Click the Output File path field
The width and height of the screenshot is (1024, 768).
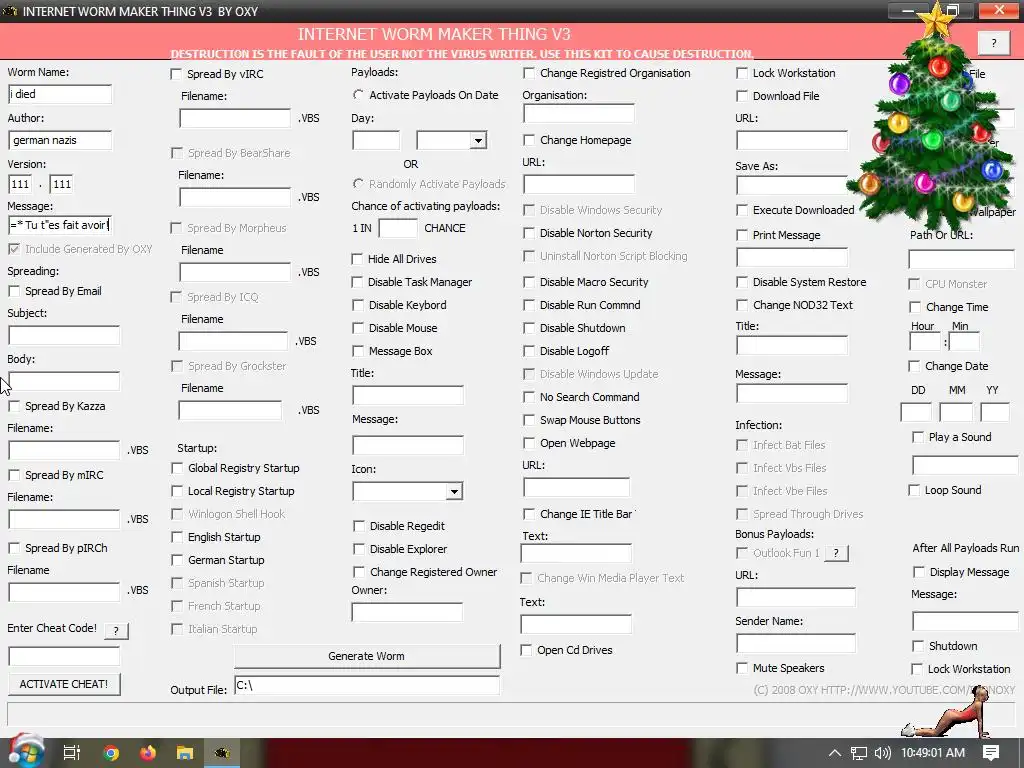point(367,685)
